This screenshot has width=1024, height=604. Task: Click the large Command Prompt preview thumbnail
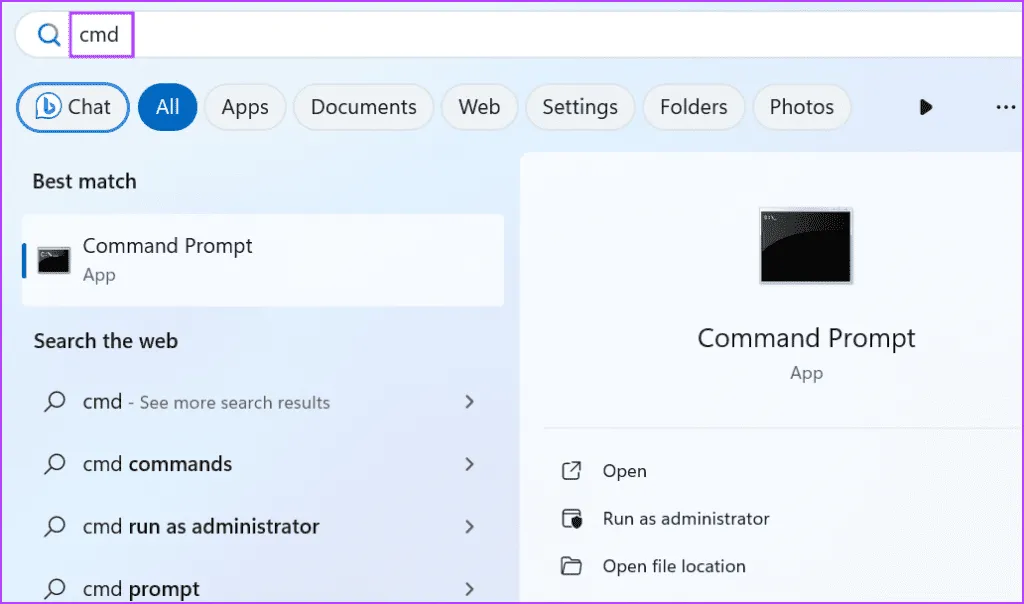tap(805, 246)
